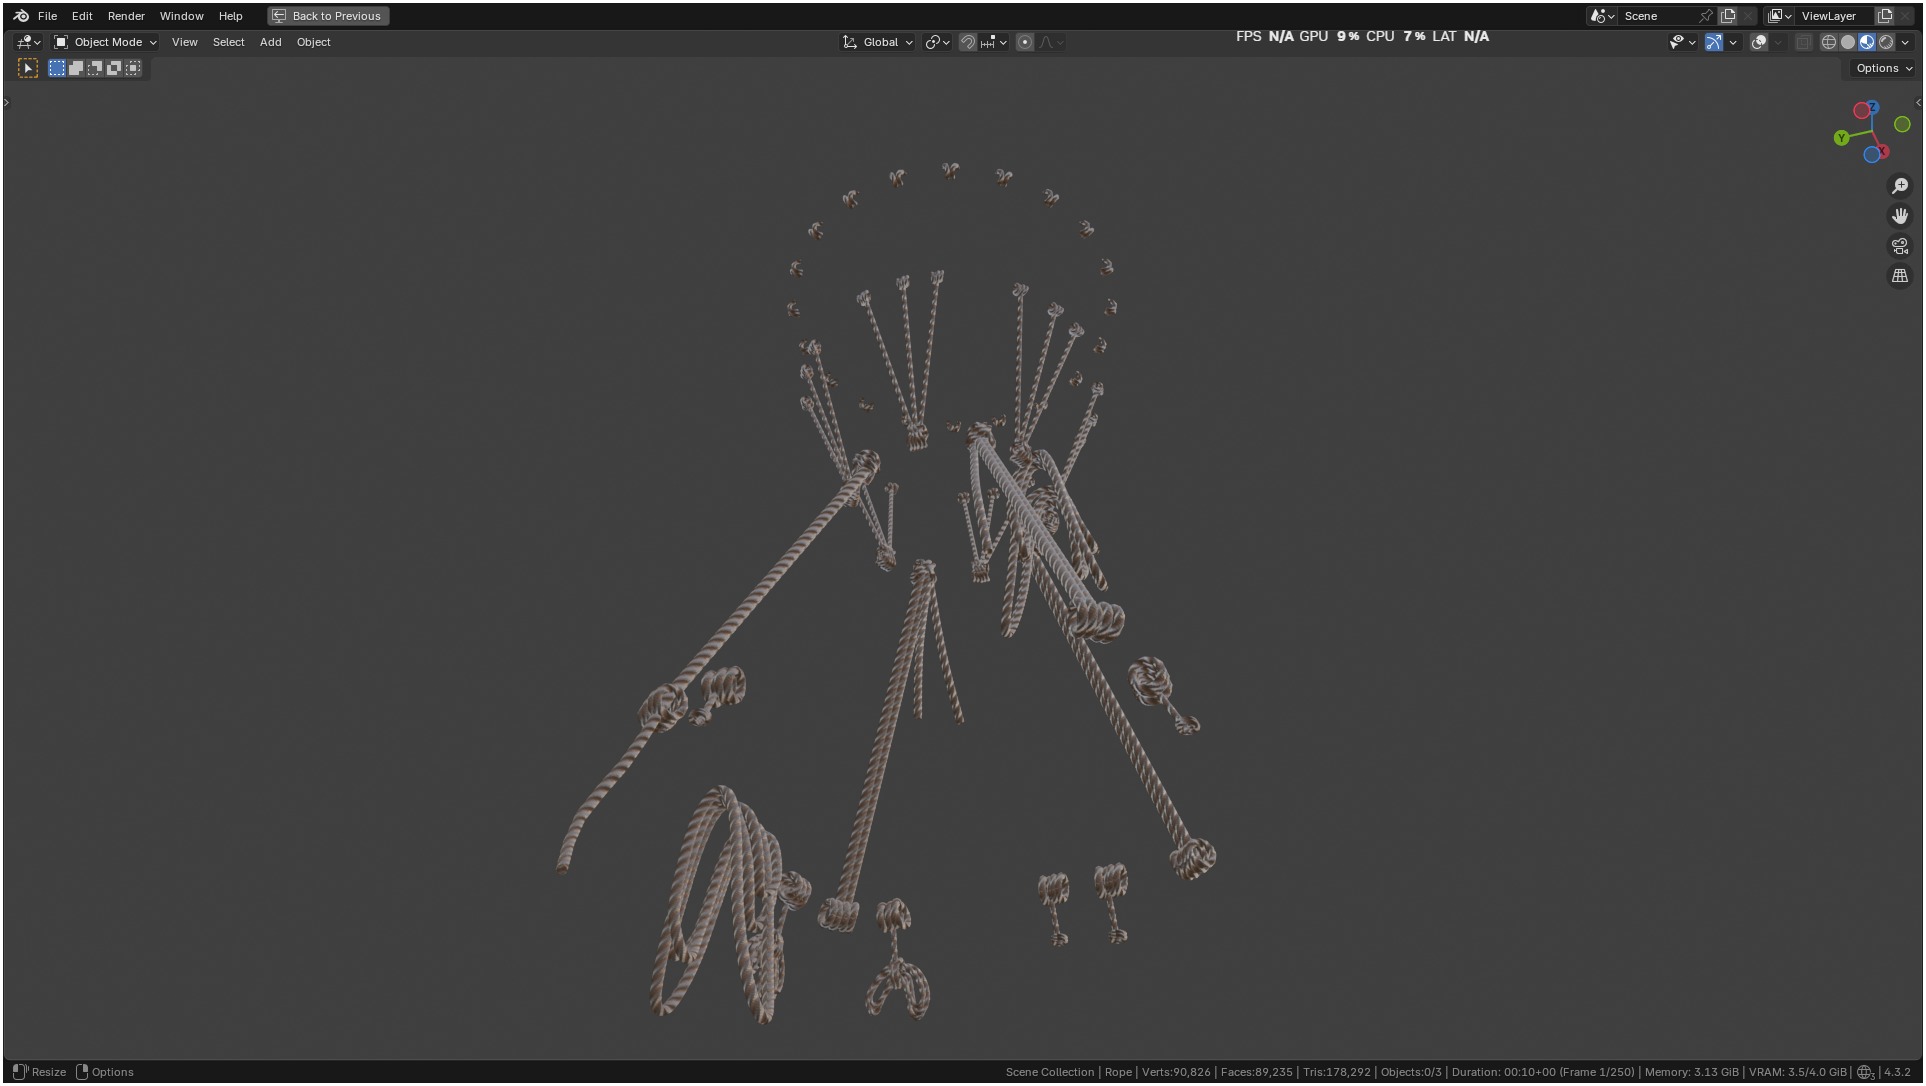
Task: Open the View menu in viewport header
Action: [x=184, y=42]
